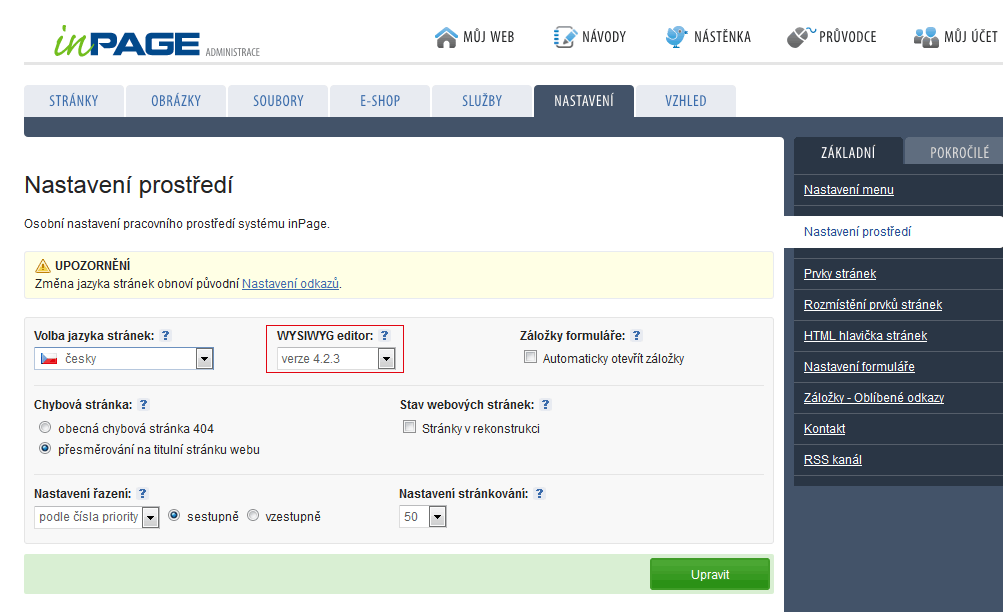Switch to the Vzhled tab
Screen dimensions: 1003x612
pyautogui.click(x=685, y=101)
